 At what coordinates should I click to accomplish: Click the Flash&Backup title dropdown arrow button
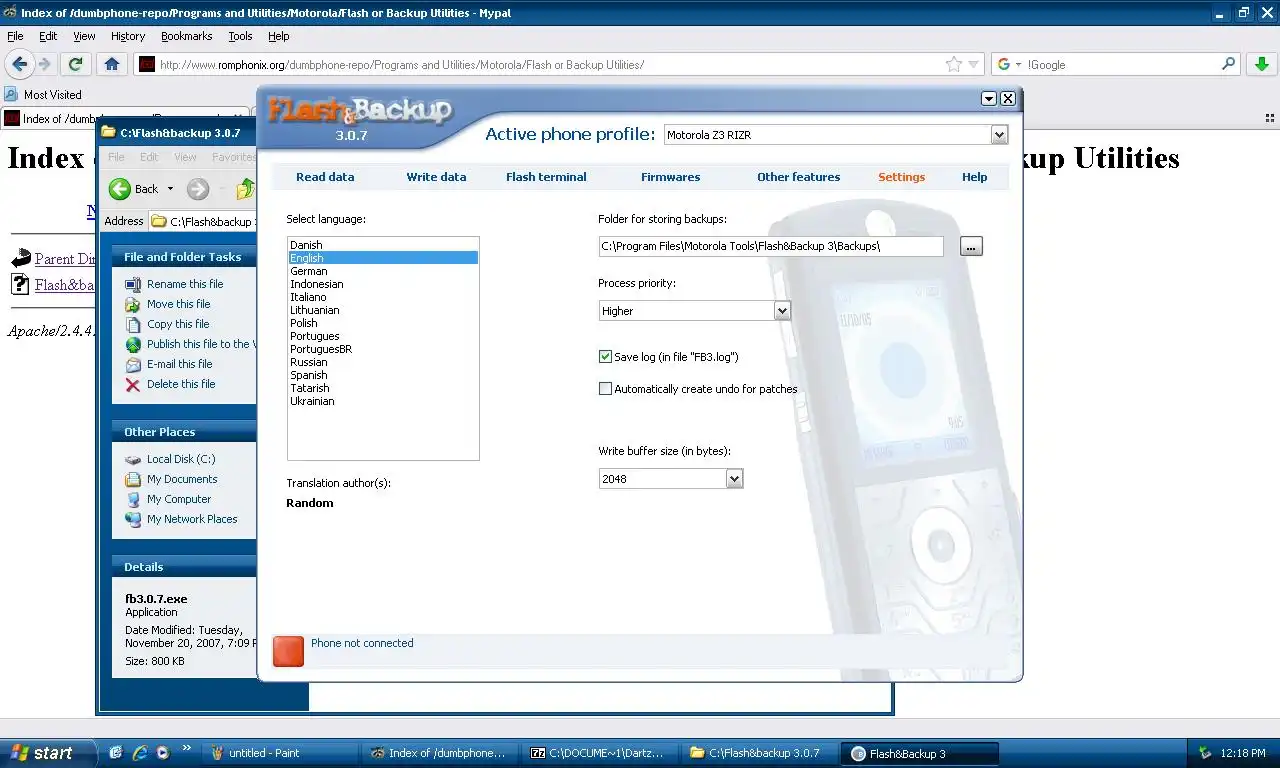(989, 99)
